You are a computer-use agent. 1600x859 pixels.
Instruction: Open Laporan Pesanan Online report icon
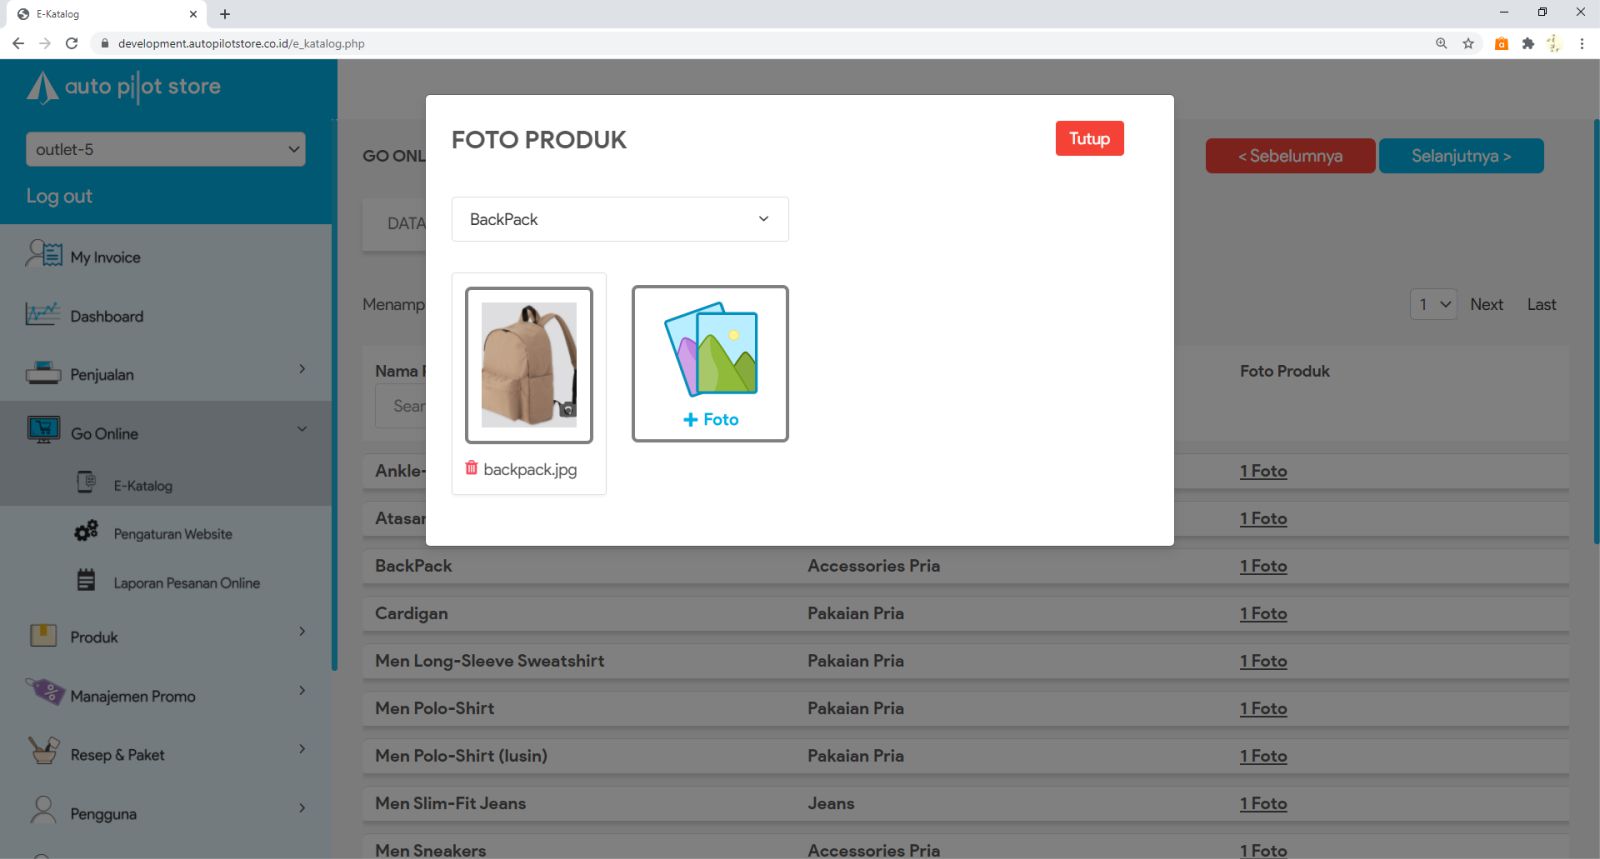87,581
